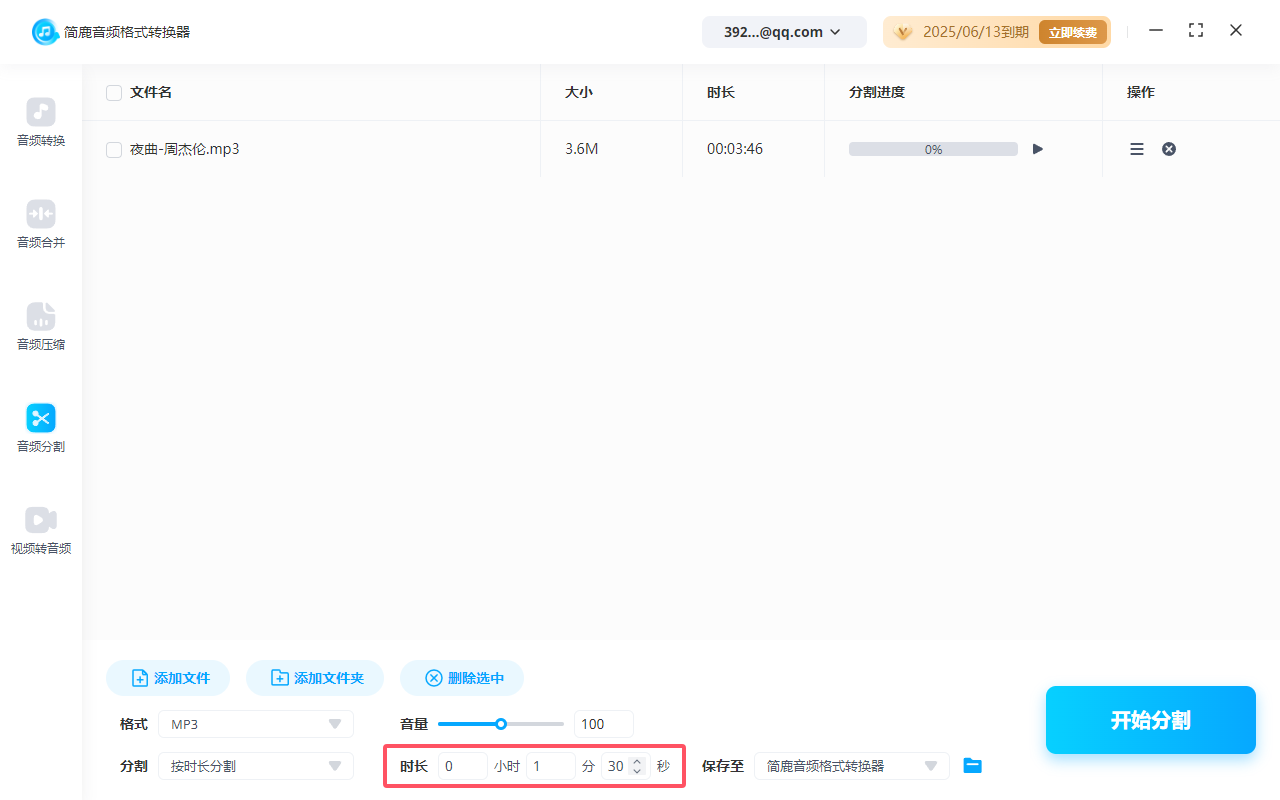Select all files via the header checkbox
Screen dimensions: 1280x800
[x=114, y=92]
